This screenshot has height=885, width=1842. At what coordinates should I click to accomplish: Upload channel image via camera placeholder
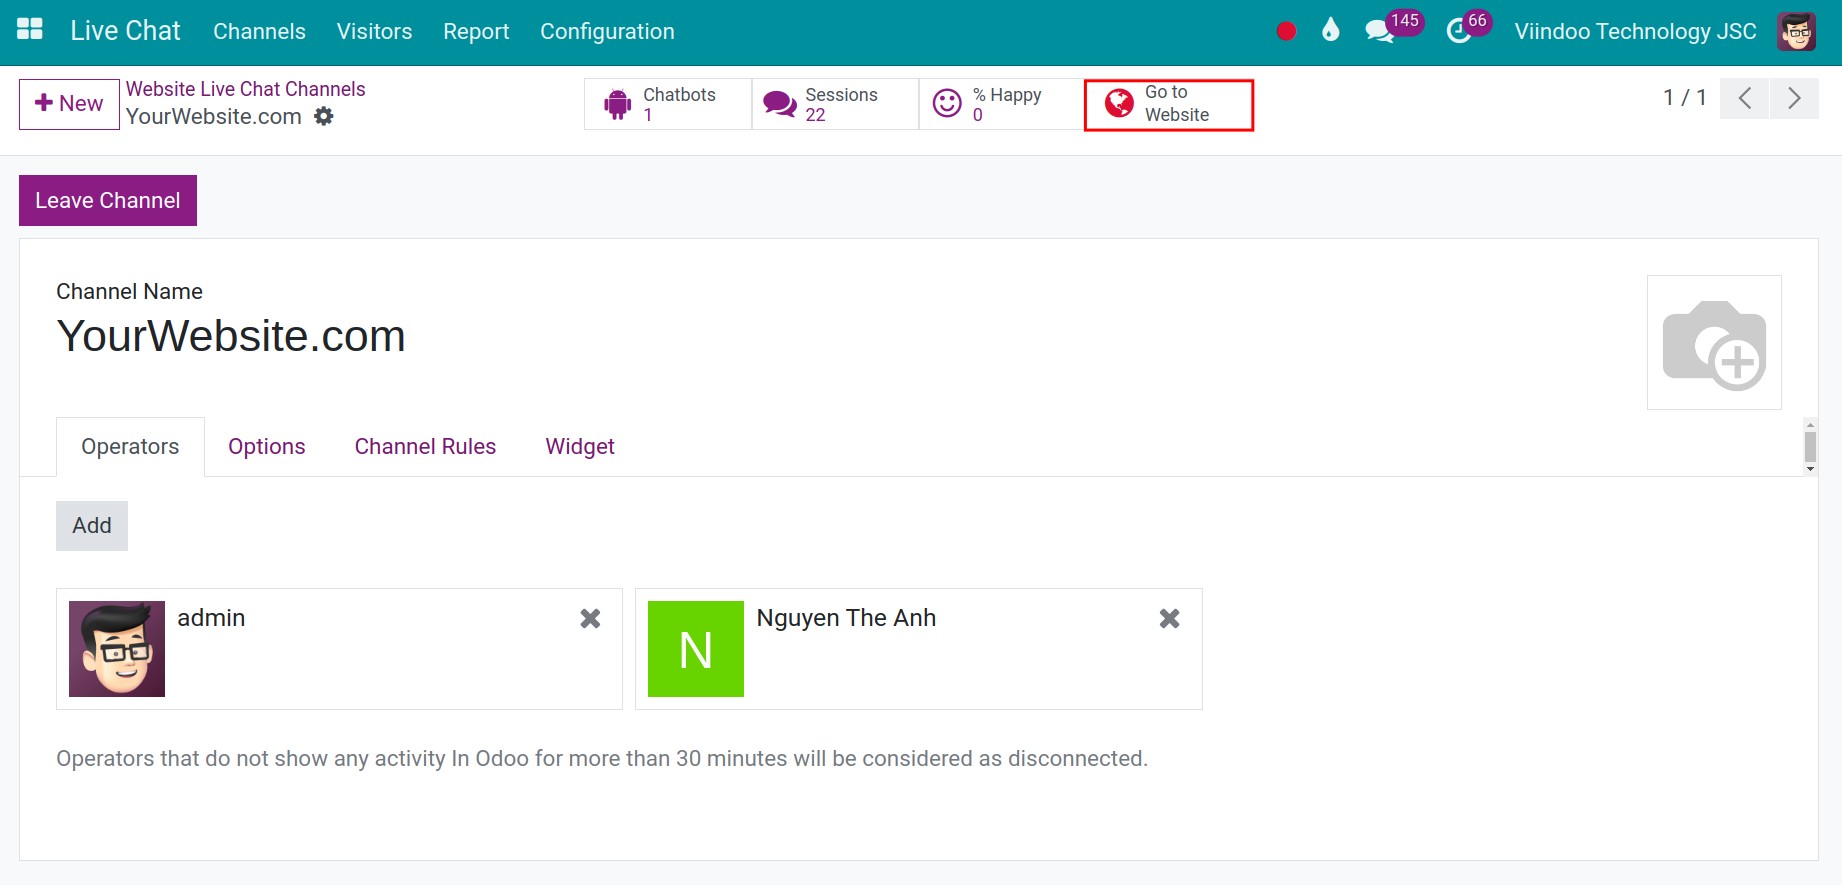[1714, 343]
